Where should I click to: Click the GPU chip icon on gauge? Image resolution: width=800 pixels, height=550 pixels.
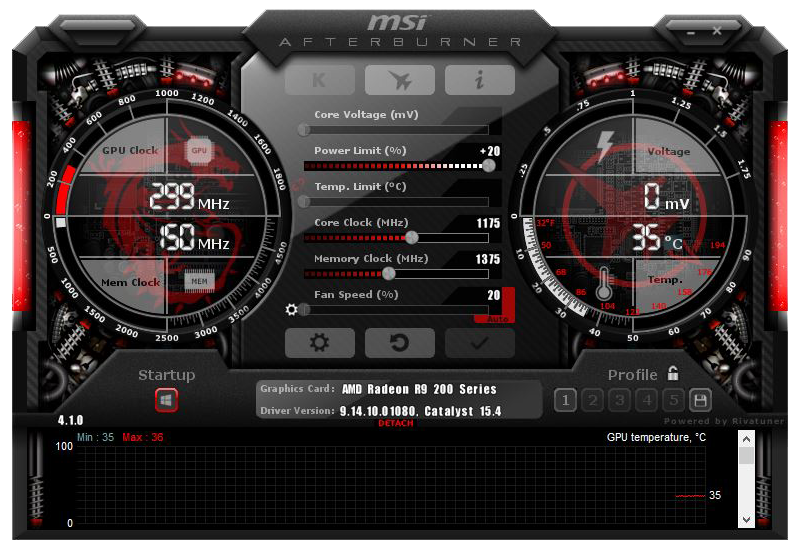[x=200, y=151]
